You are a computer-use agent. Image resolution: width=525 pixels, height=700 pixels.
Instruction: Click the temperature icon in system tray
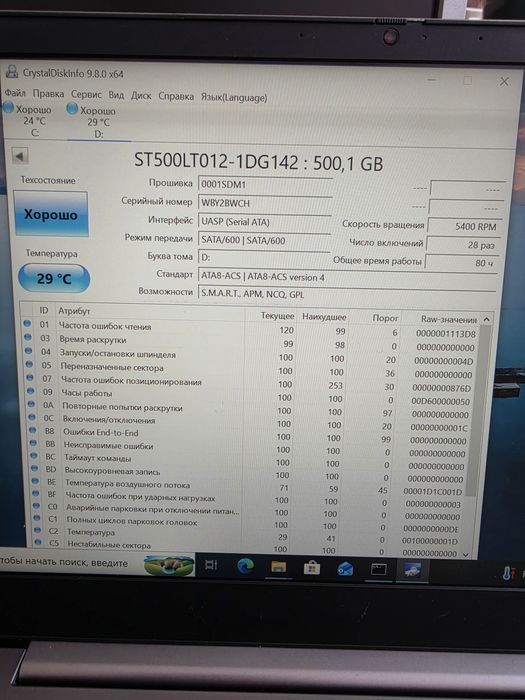(x=507, y=573)
